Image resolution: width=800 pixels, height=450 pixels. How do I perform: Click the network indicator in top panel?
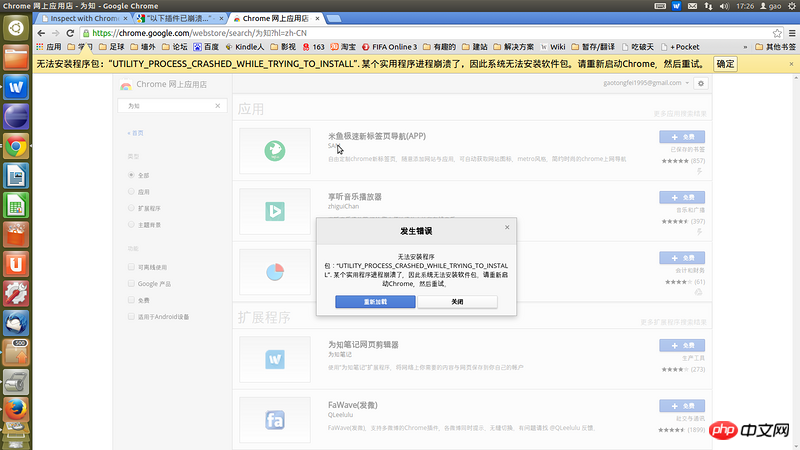pyautogui.click(x=709, y=6)
